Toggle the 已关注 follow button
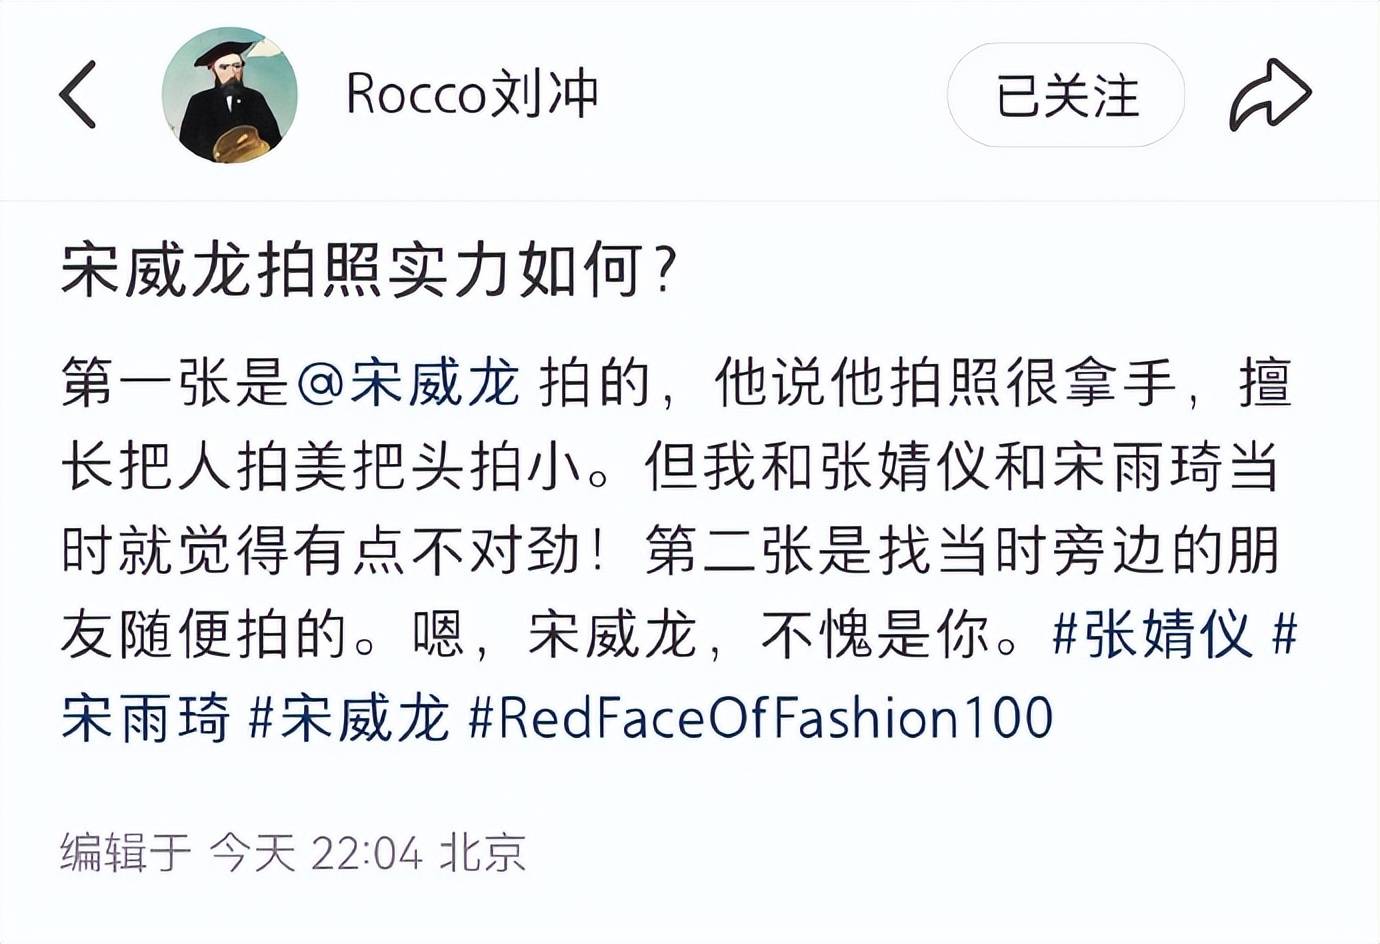 pyautogui.click(x=1065, y=96)
